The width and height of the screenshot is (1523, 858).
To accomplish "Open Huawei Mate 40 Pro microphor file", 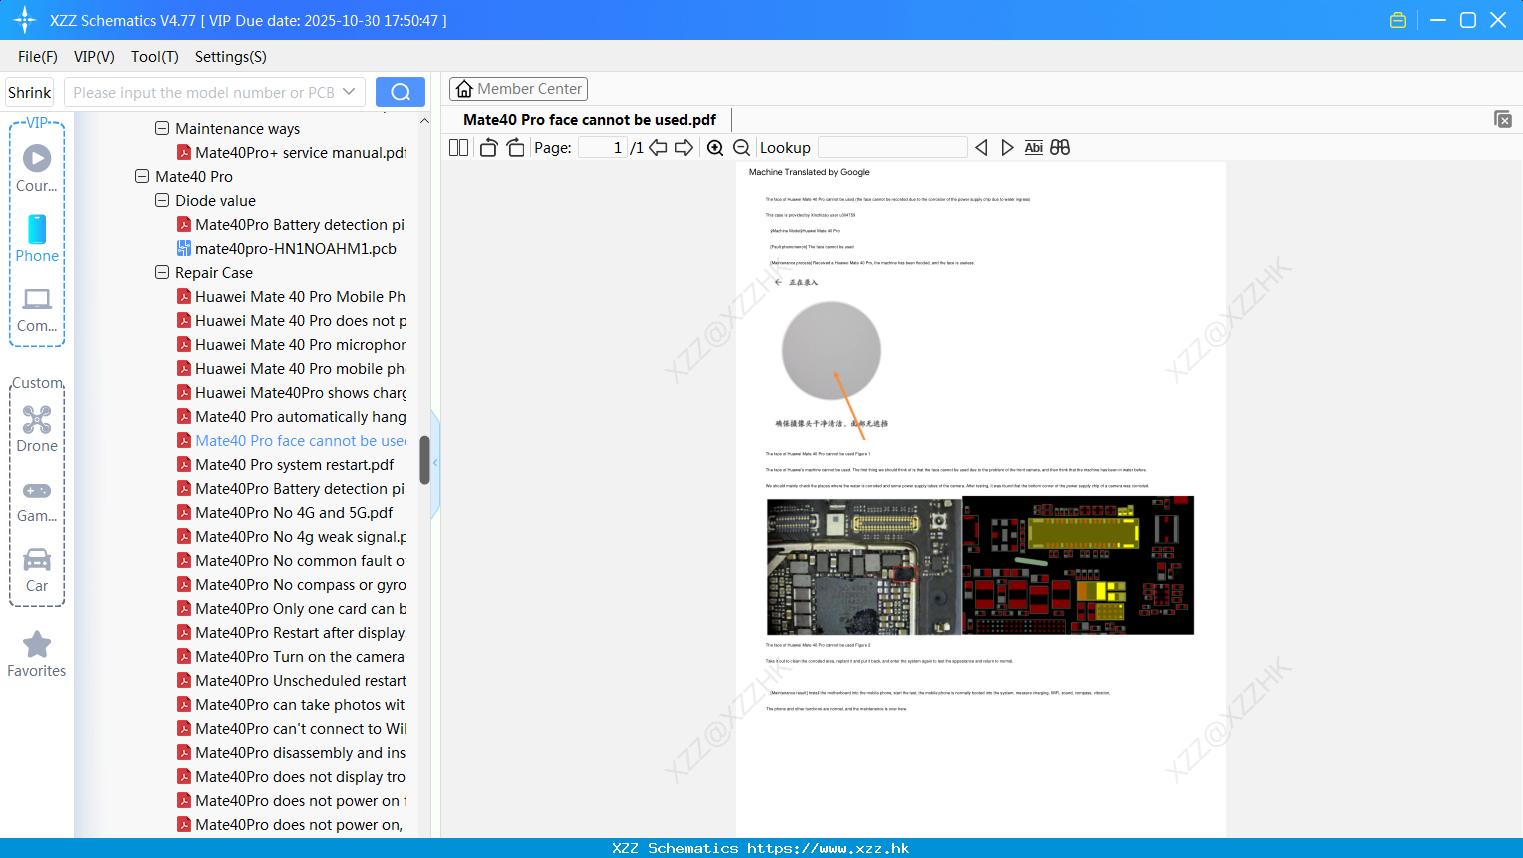I will pyautogui.click(x=291, y=344).
